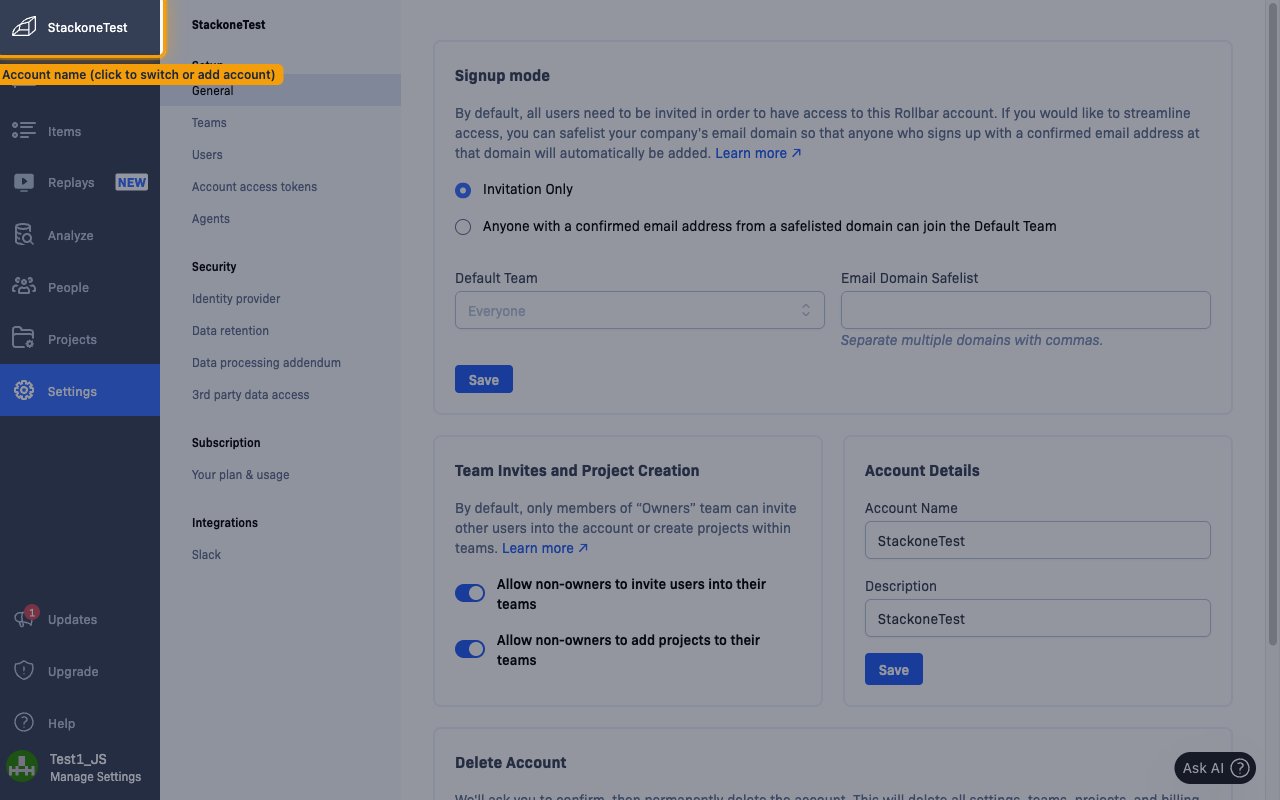
Task: Click the Analyze database icon
Action: 24,235
